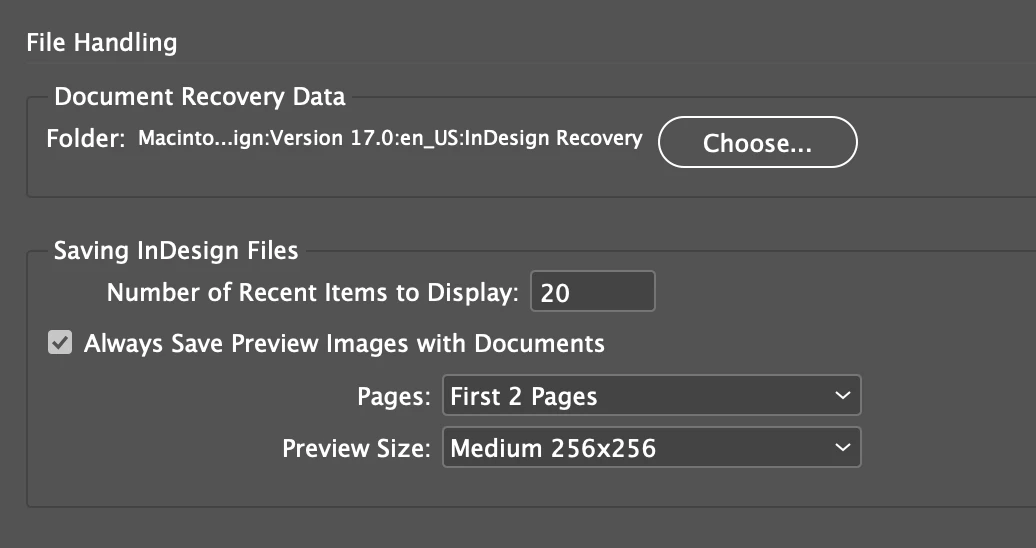1036x548 pixels.
Task: Click the Pages: label
Action: [394, 397]
